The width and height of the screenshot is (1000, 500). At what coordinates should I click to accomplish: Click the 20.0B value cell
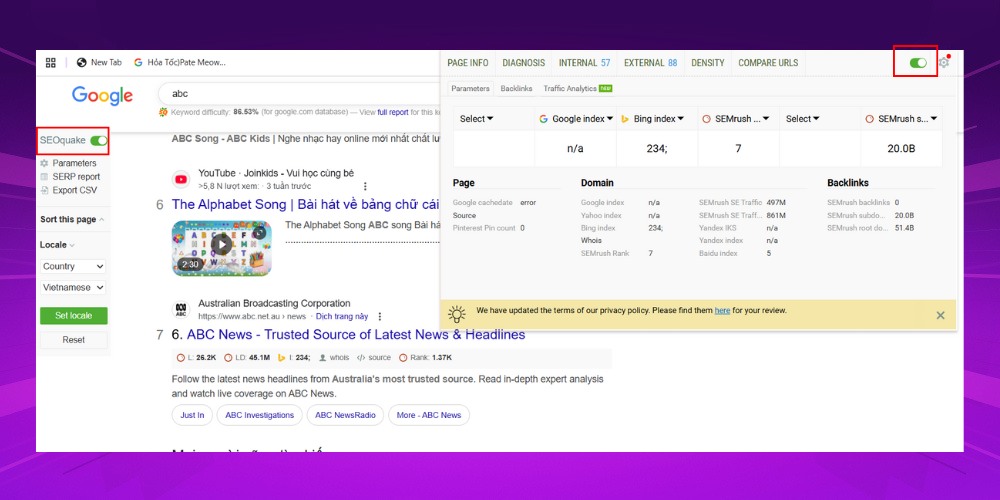(x=902, y=149)
